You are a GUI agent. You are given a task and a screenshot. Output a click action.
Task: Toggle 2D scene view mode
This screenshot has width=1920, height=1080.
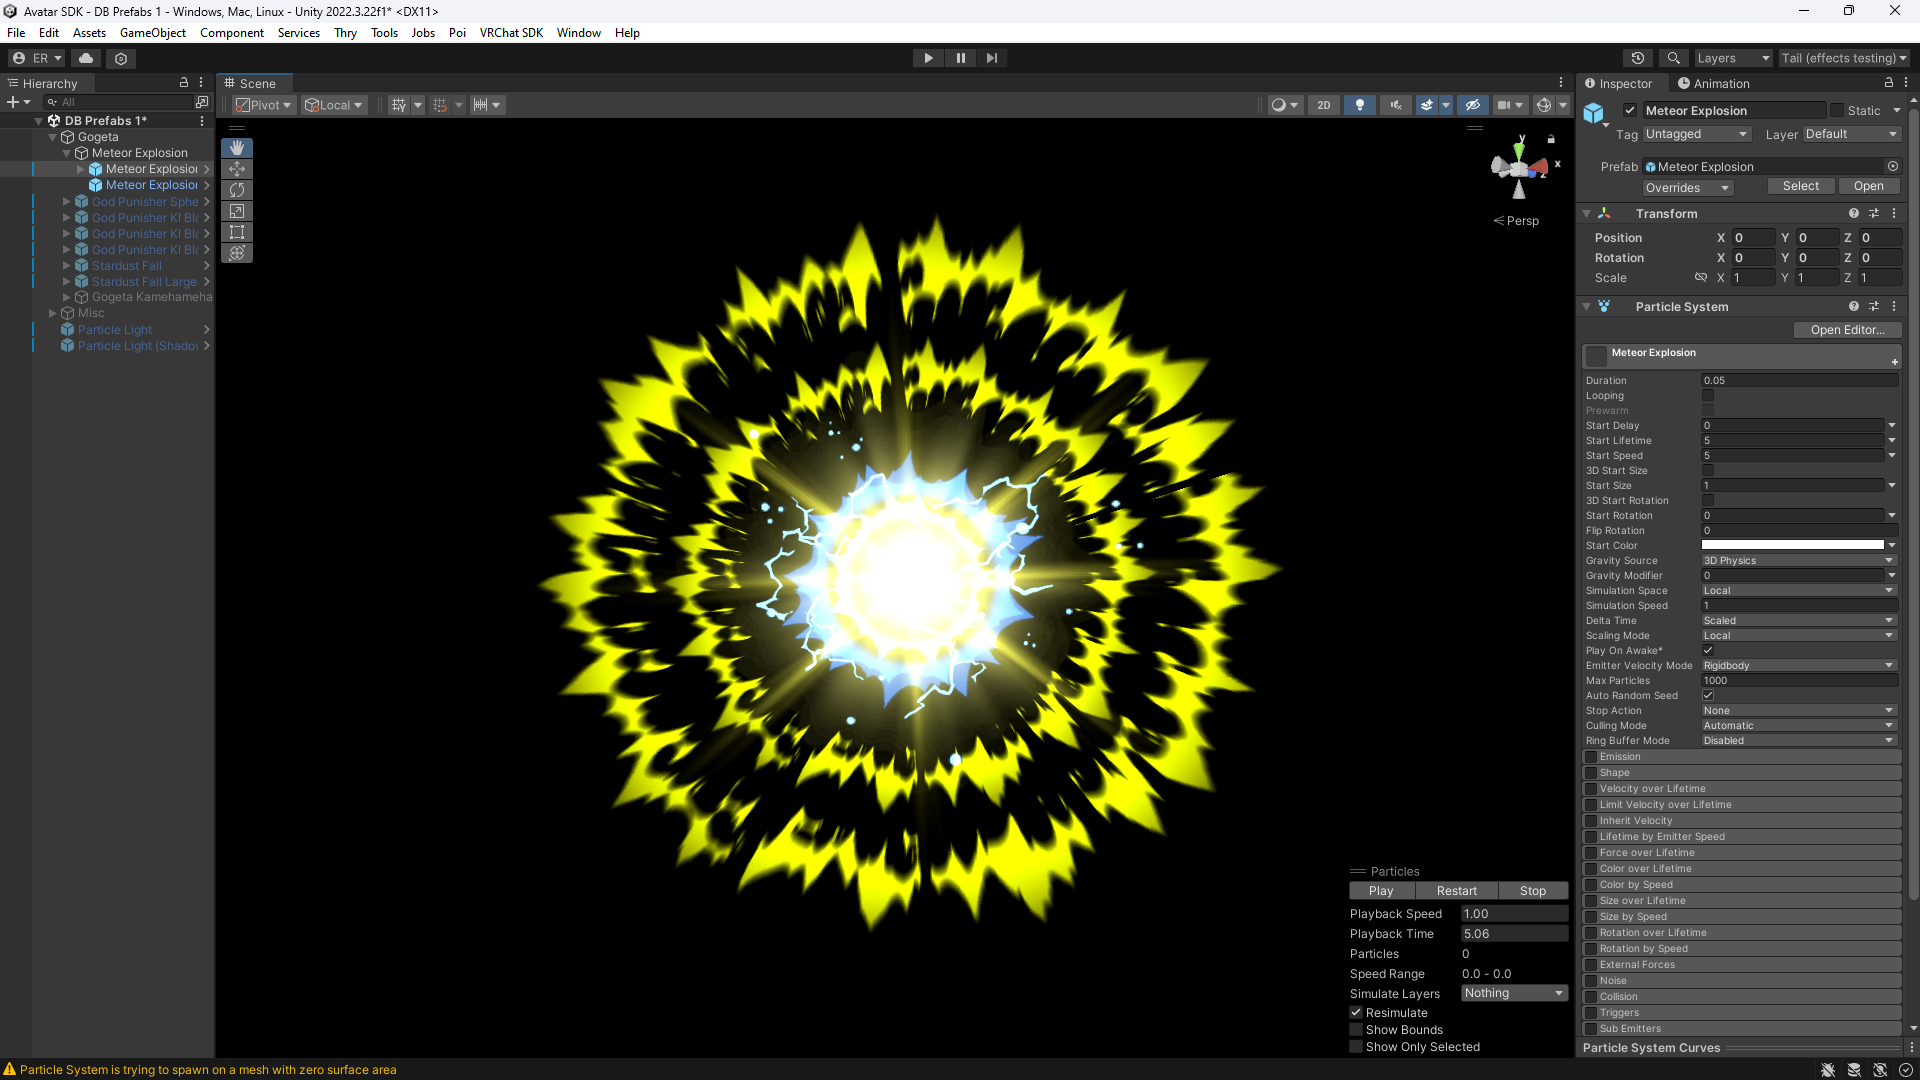(x=1323, y=105)
